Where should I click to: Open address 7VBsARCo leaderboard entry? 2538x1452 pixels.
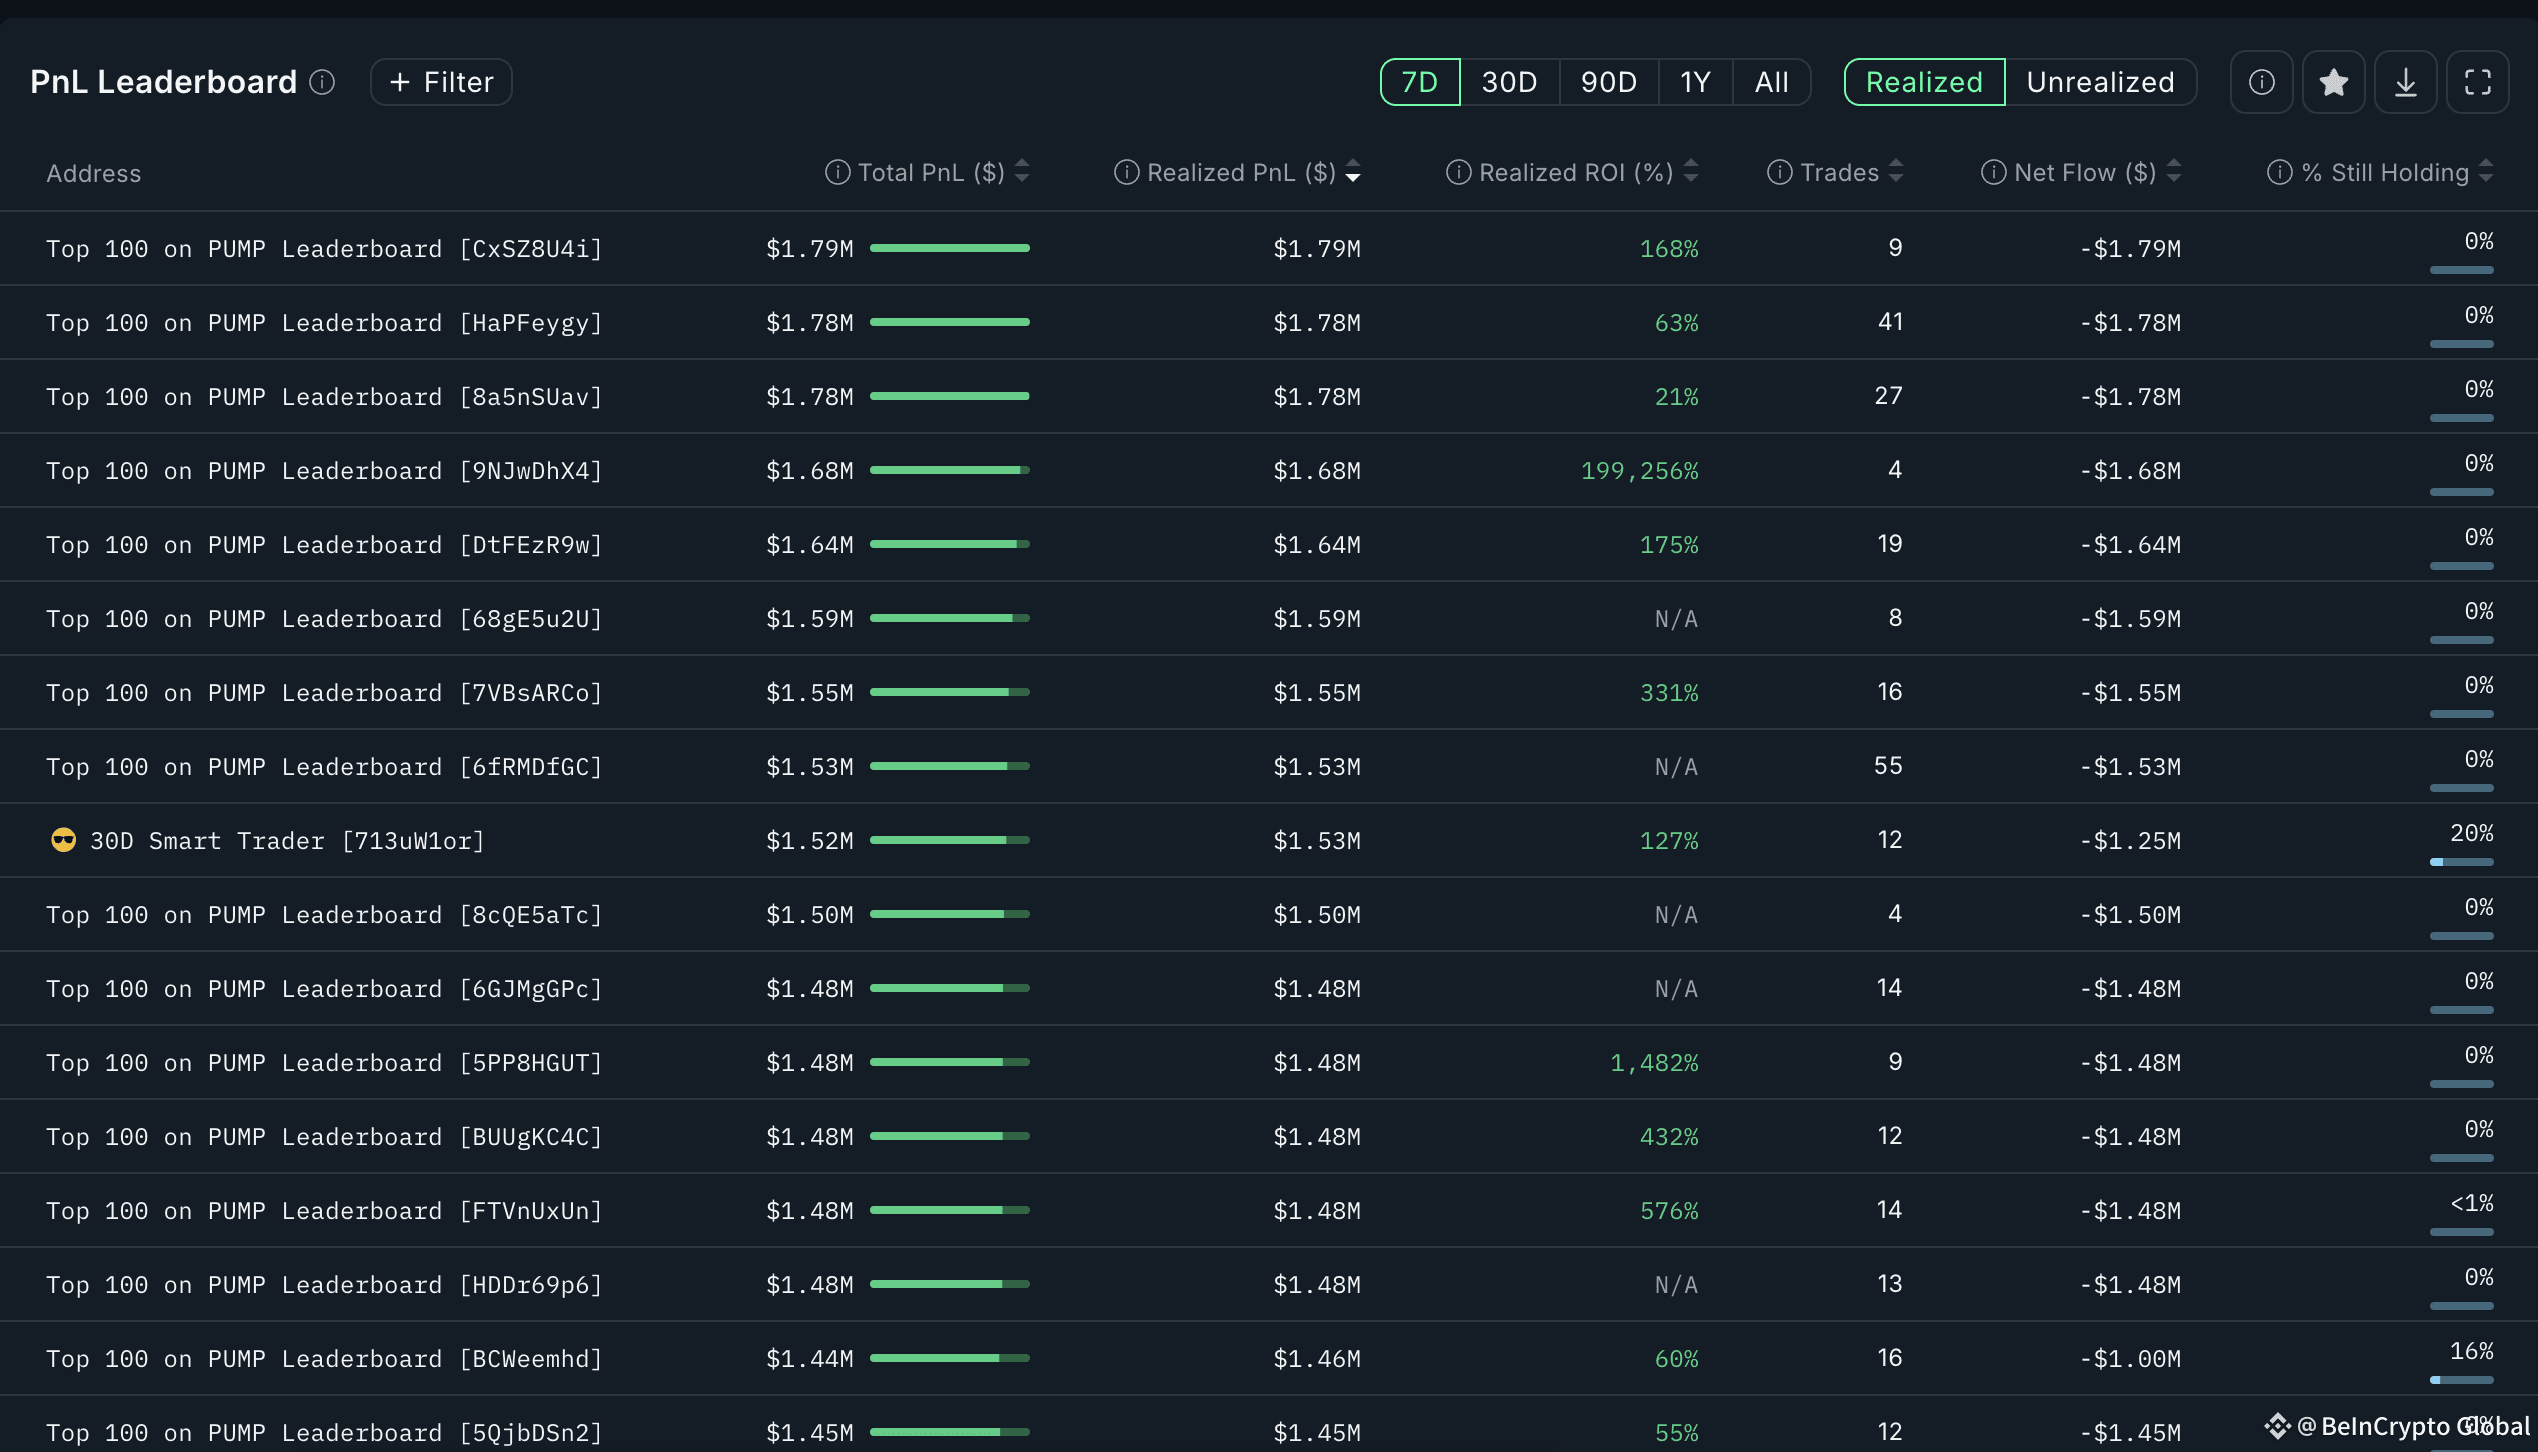click(x=325, y=692)
